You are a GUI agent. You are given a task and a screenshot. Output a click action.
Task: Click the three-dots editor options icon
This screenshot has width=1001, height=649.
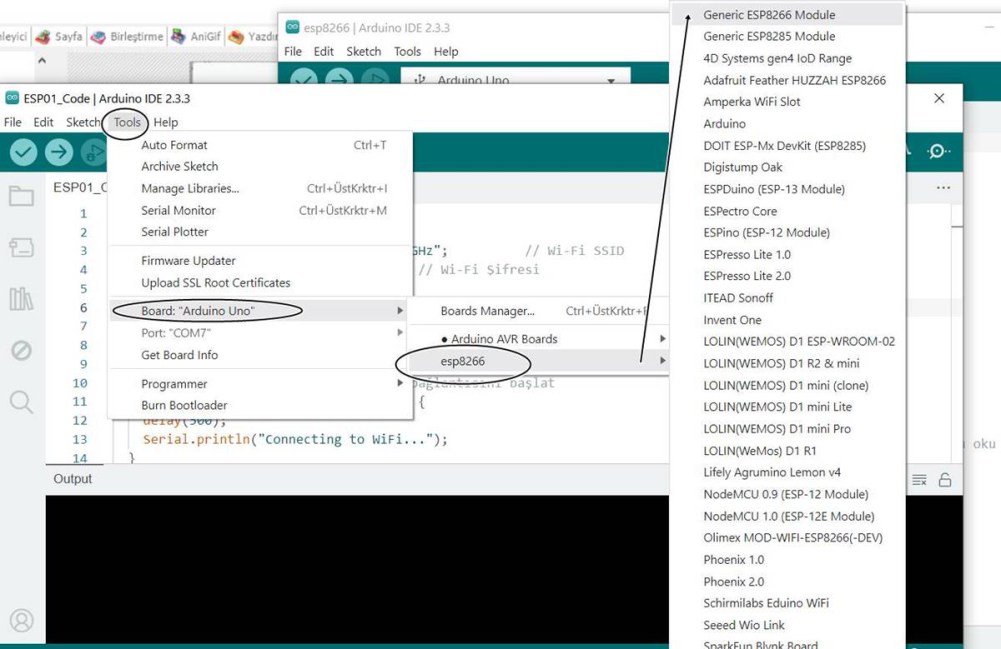coord(943,188)
